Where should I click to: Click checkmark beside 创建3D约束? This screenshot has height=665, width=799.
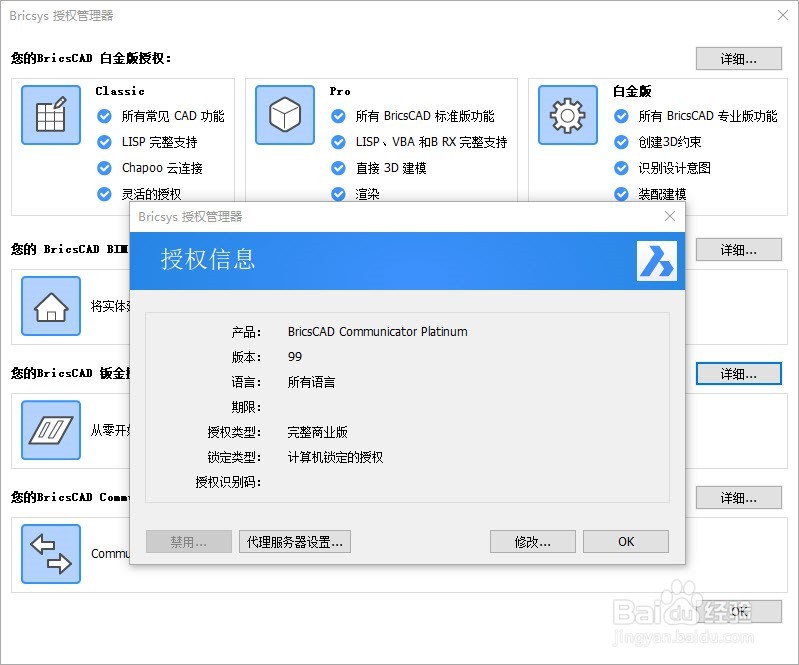(x=621, y=142)
